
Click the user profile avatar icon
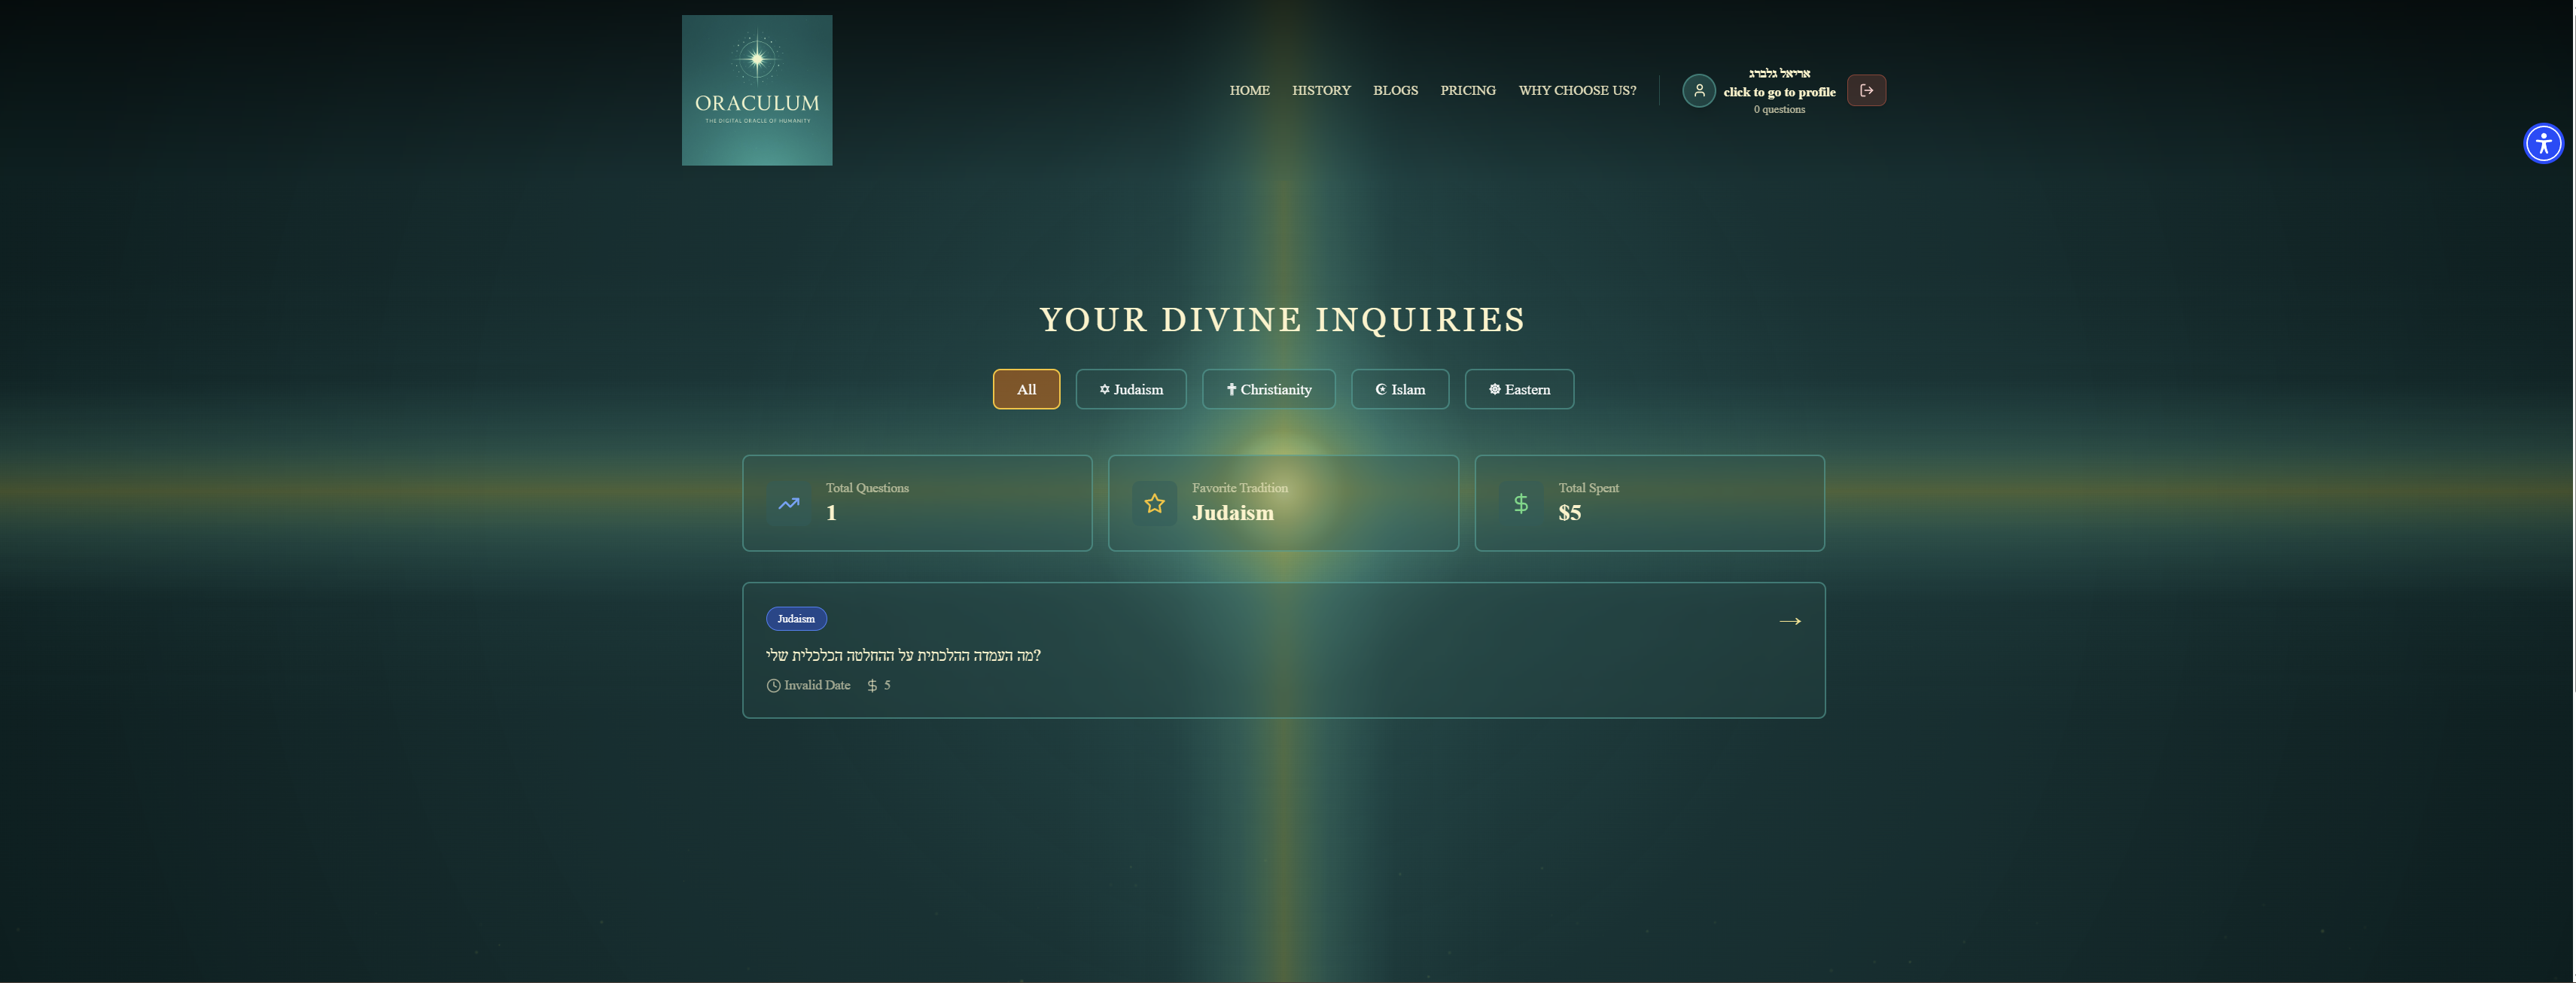coord(1698,90)
